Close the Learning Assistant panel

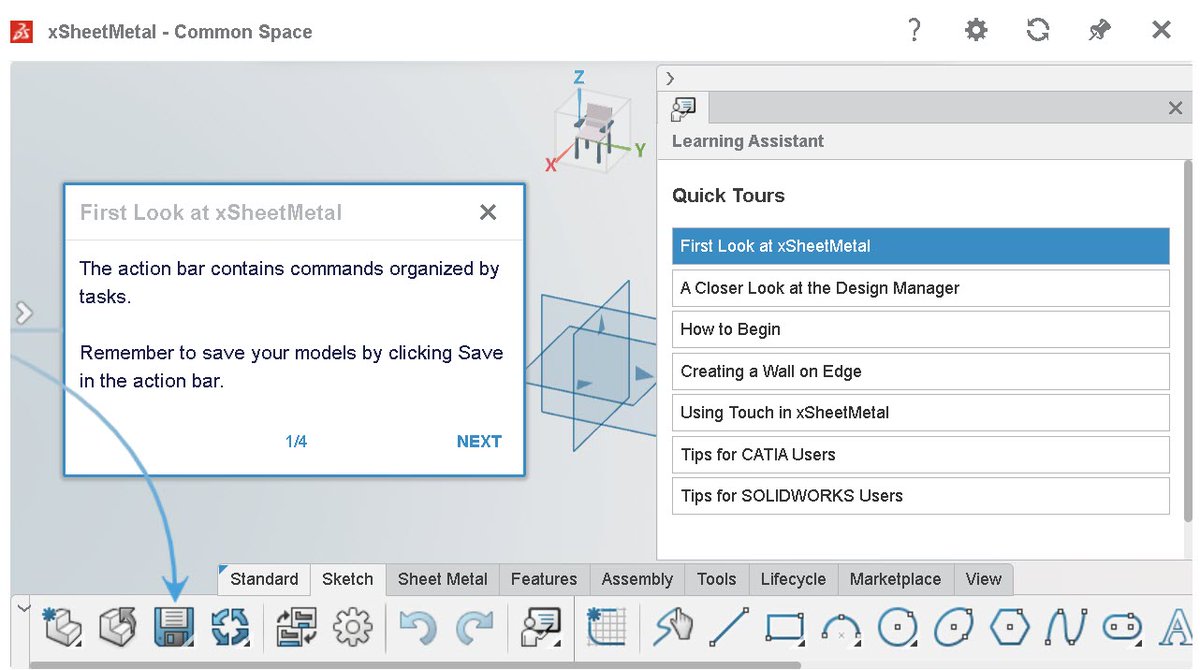(1176, 108)
